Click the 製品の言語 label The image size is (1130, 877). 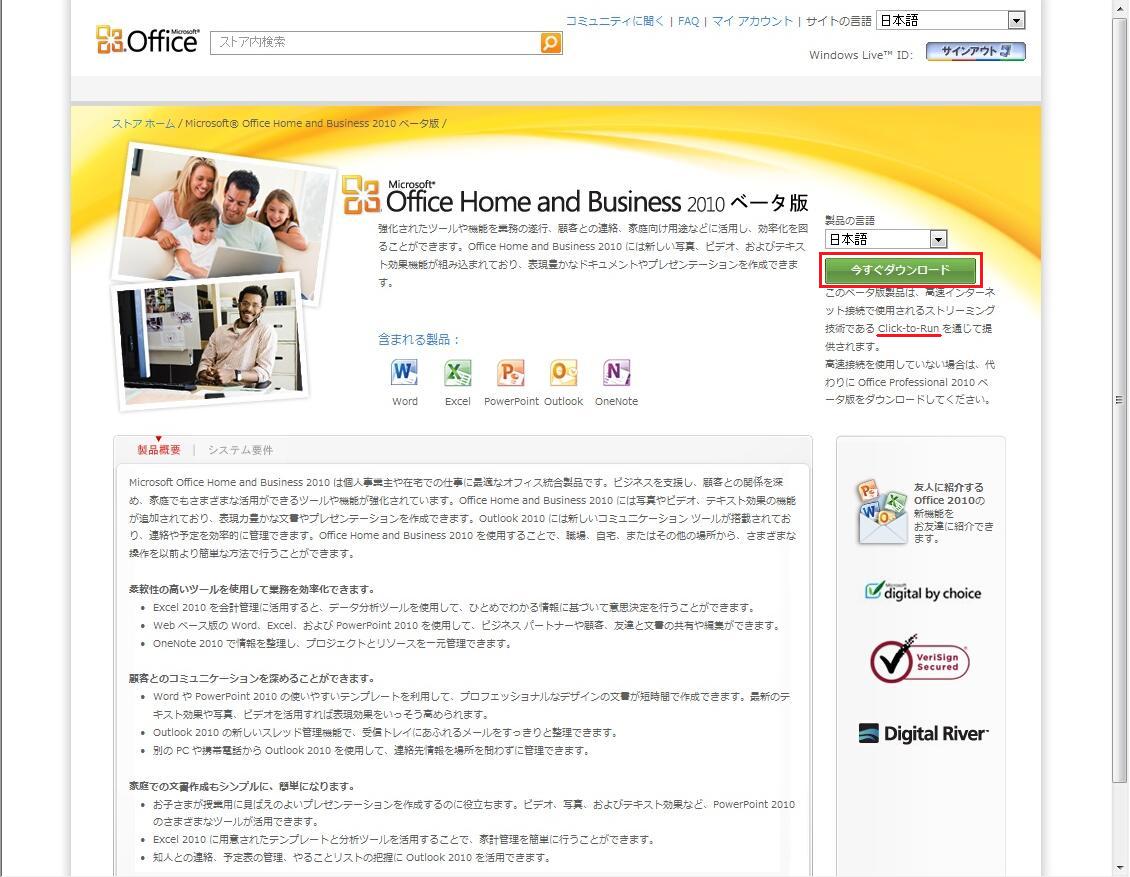click(x=850, y=221)
